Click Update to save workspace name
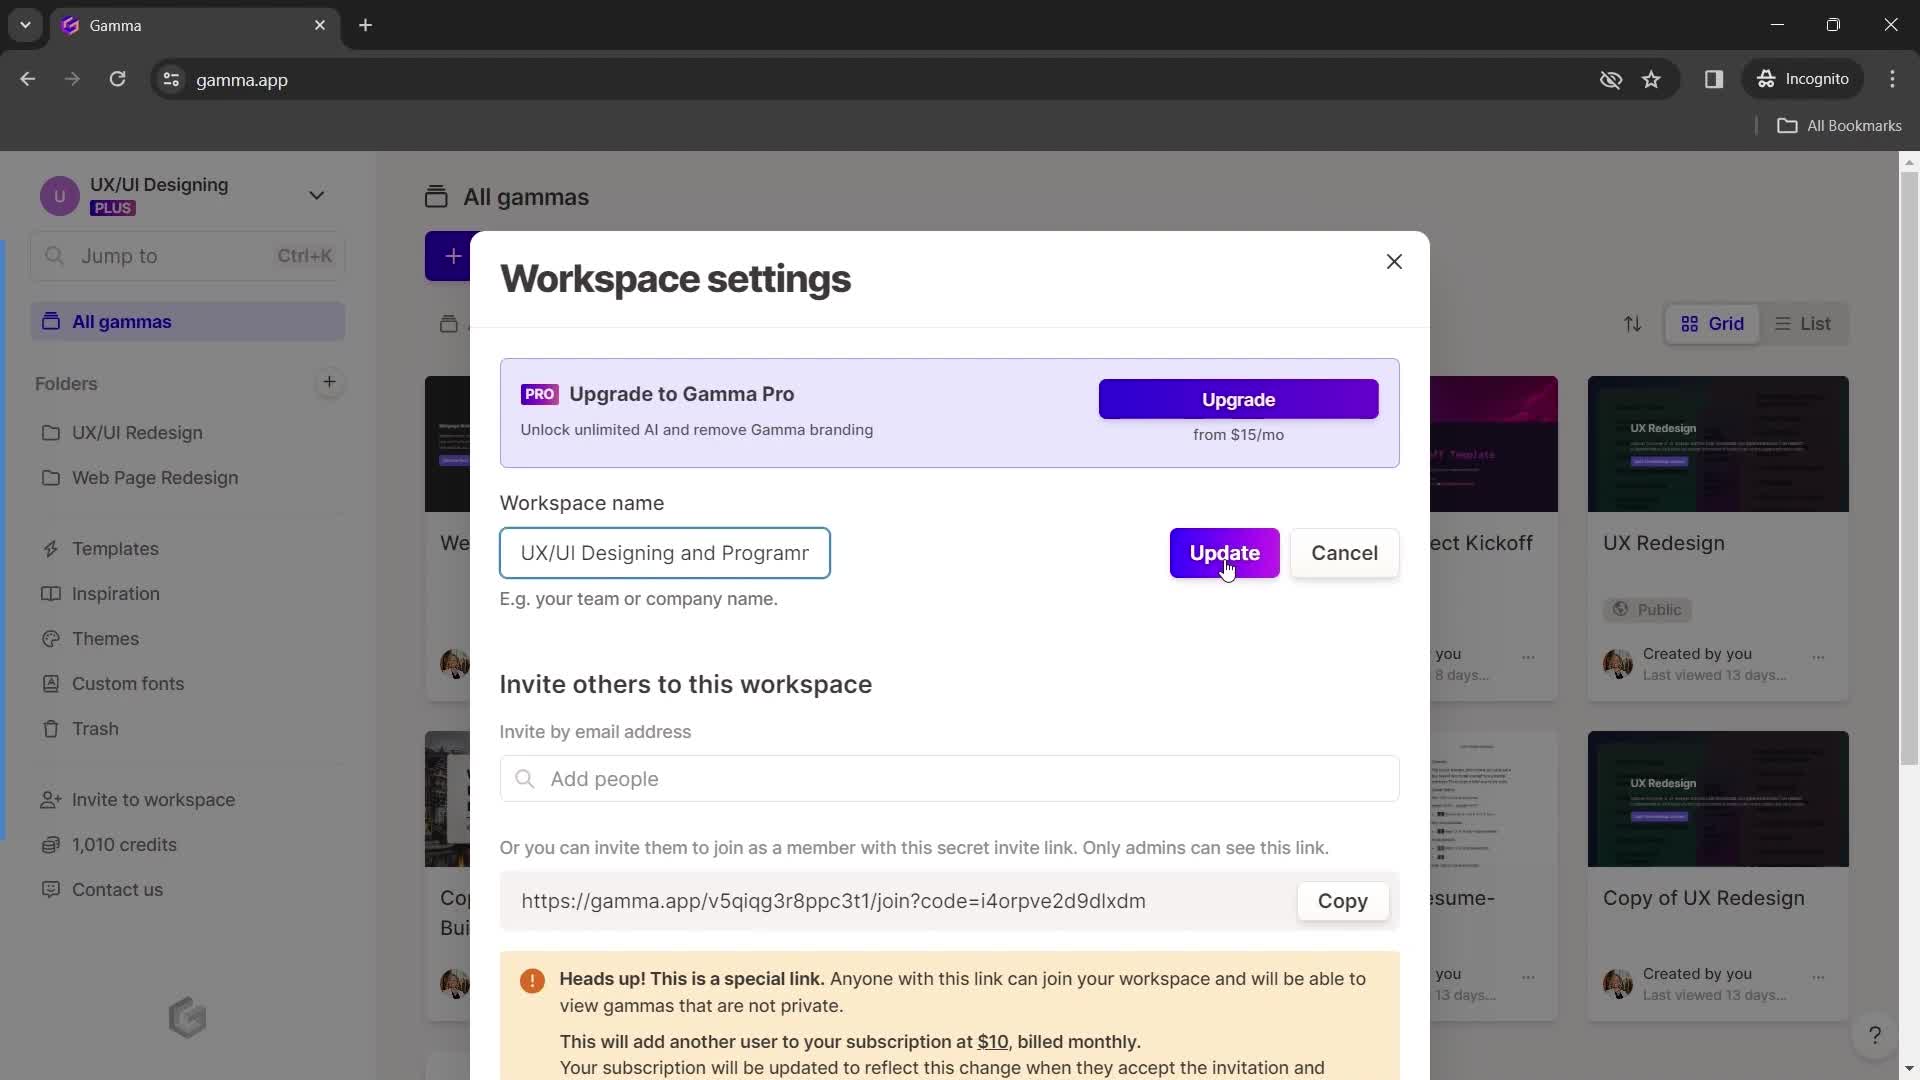Image resolution: width=1920 pixels, height=1080 pixels. (x=1225, y=553)
